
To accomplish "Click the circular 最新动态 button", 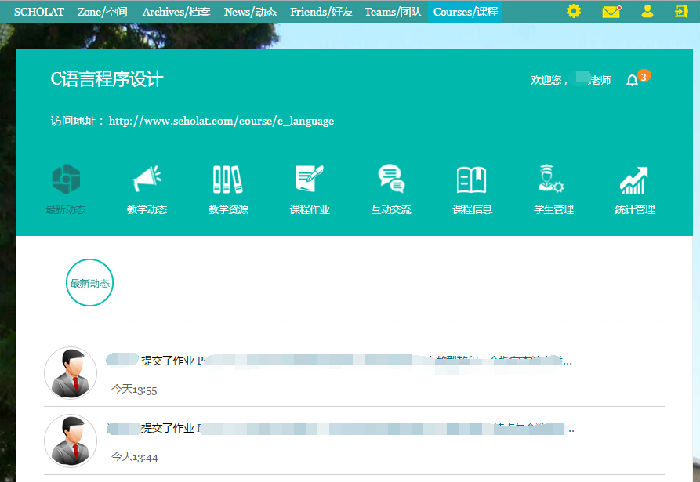I will (90, 283).
